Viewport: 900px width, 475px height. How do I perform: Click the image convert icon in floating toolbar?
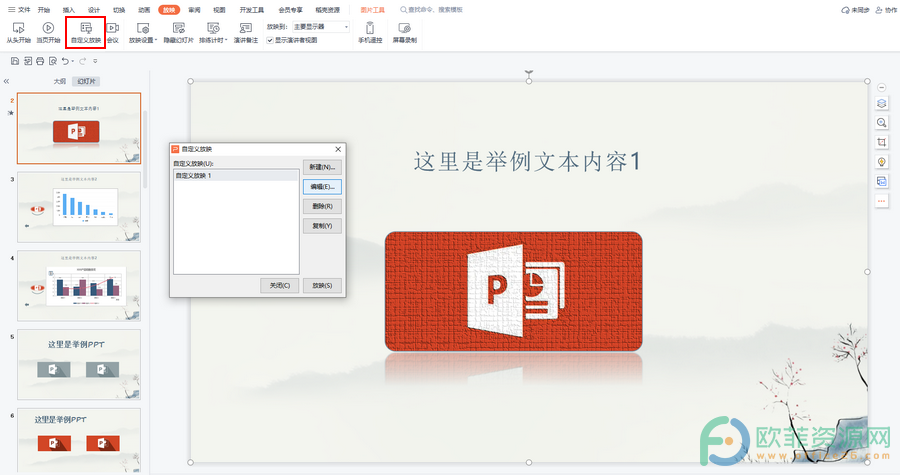click(x=882, y=181)
